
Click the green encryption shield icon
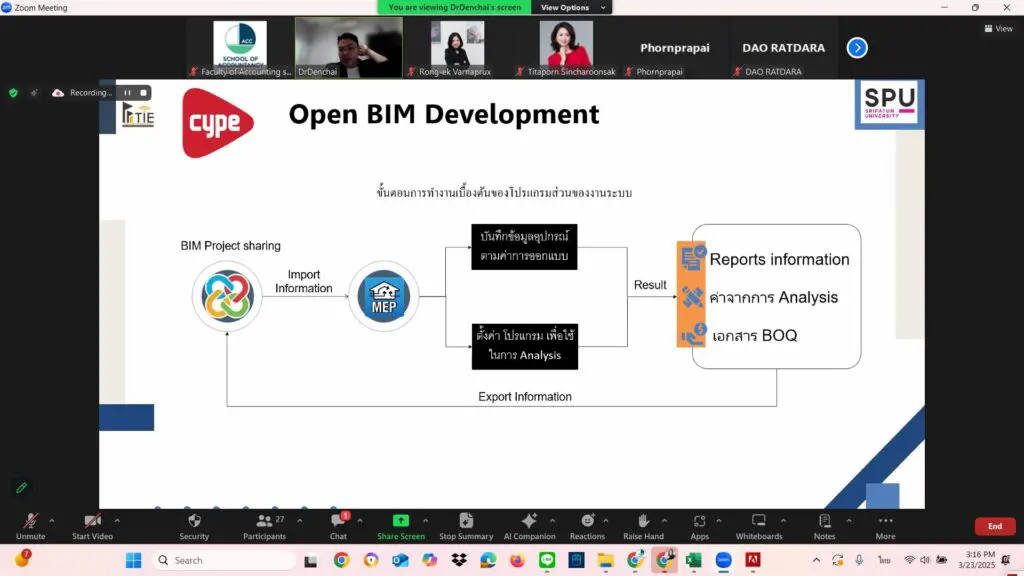(13, 93)
